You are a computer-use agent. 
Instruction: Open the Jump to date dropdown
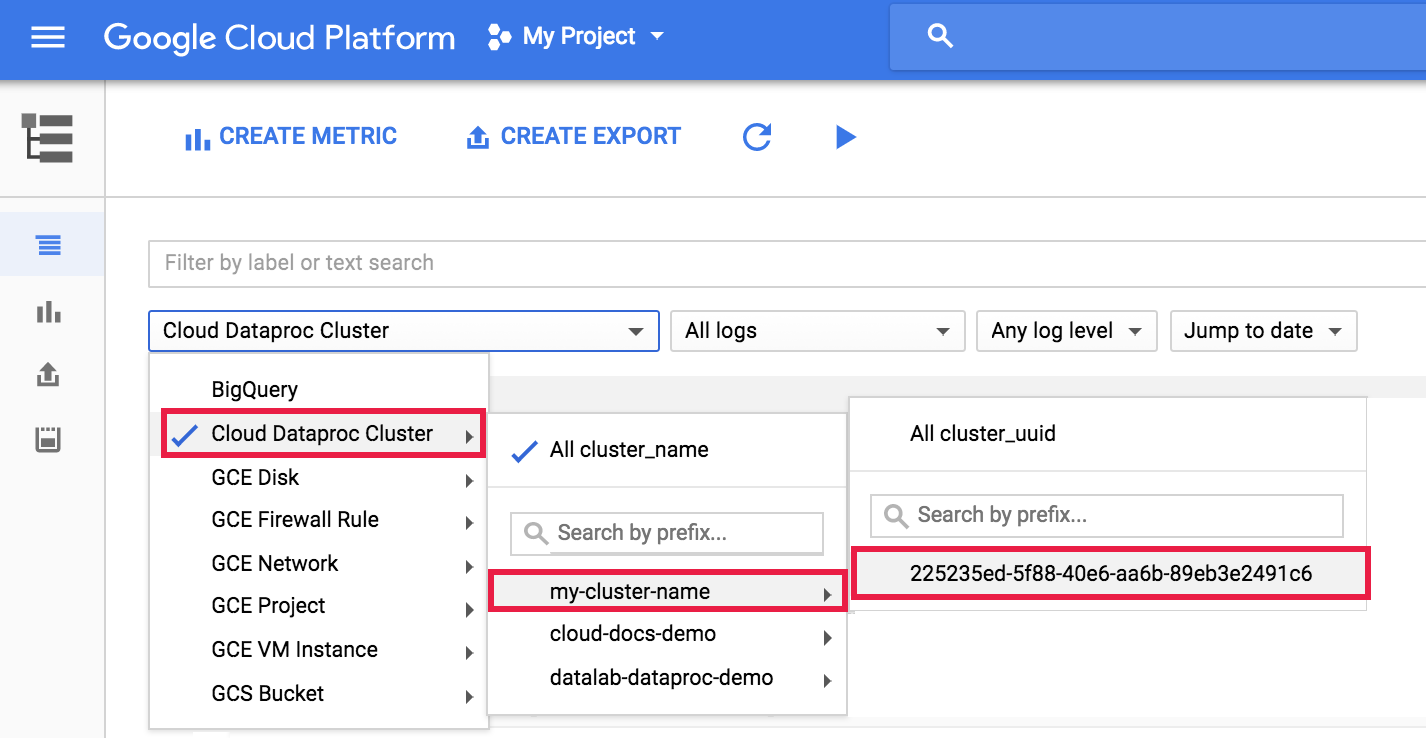pyautogui.click(x=1262, y=331)
